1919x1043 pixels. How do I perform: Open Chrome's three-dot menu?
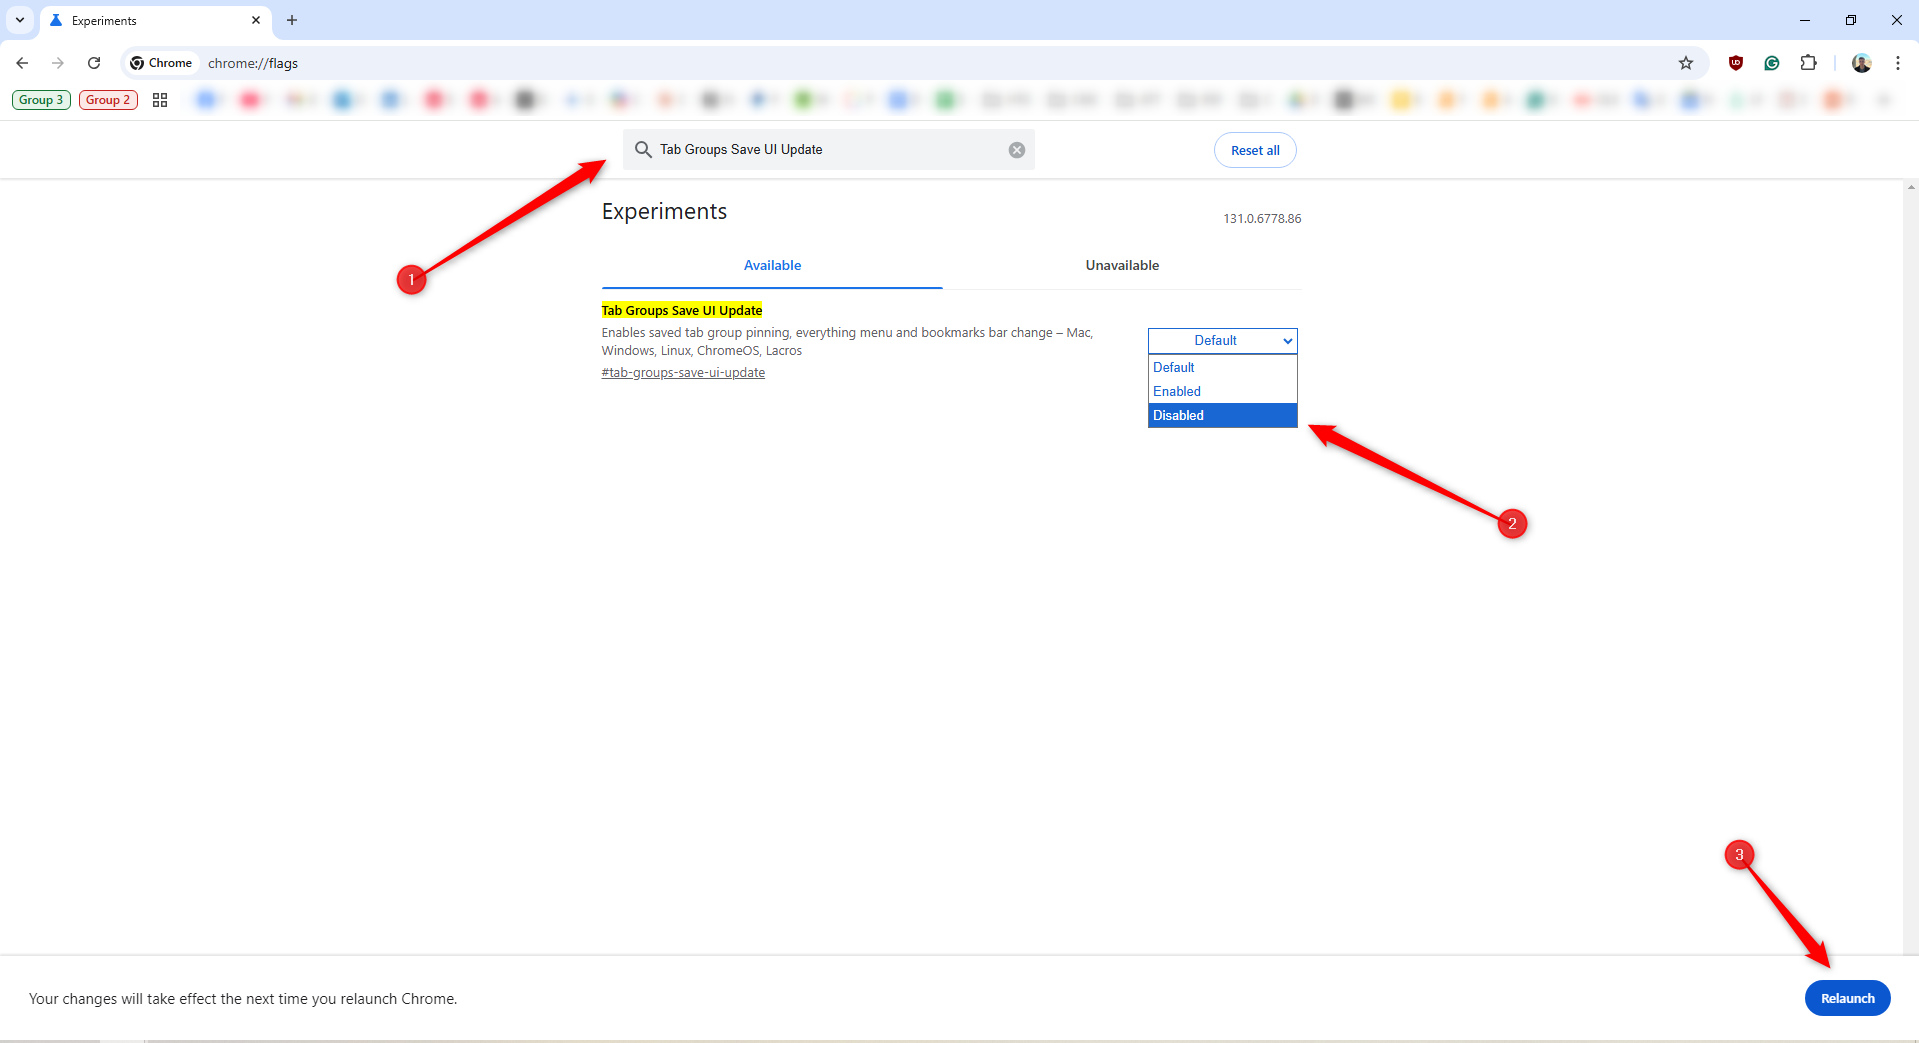[x=1898, y=63]
